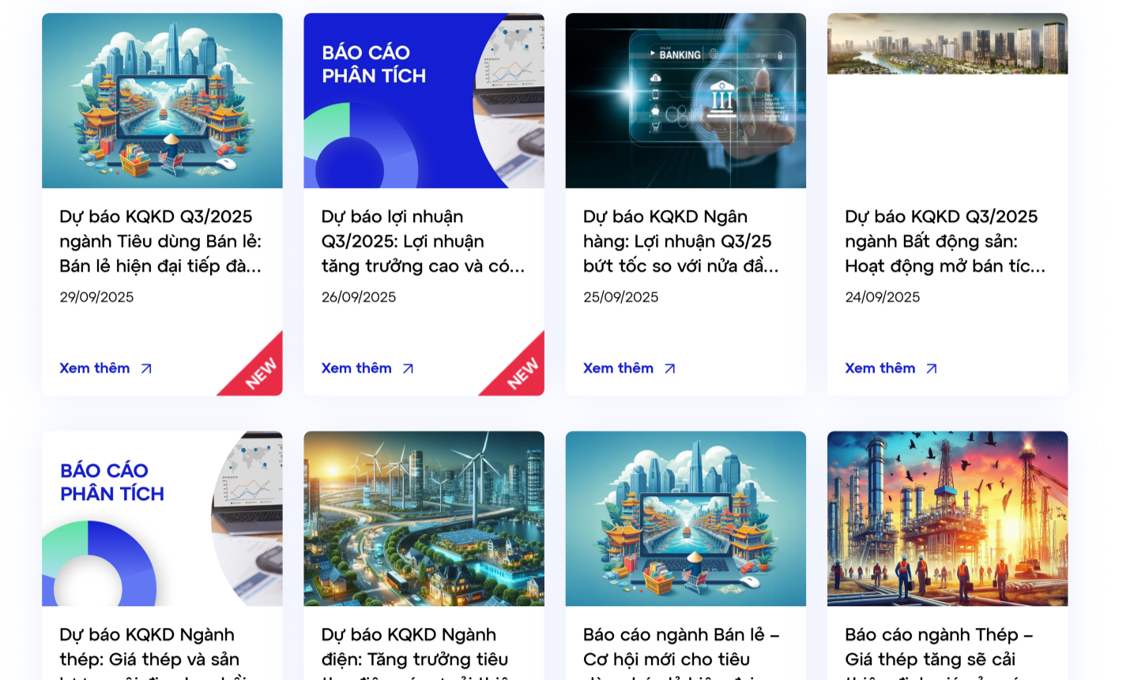Open 'Xem thêm' link for Q3/2025 profit forecast
Screen dimensions: 1134x680
click(x=357, y=368)
